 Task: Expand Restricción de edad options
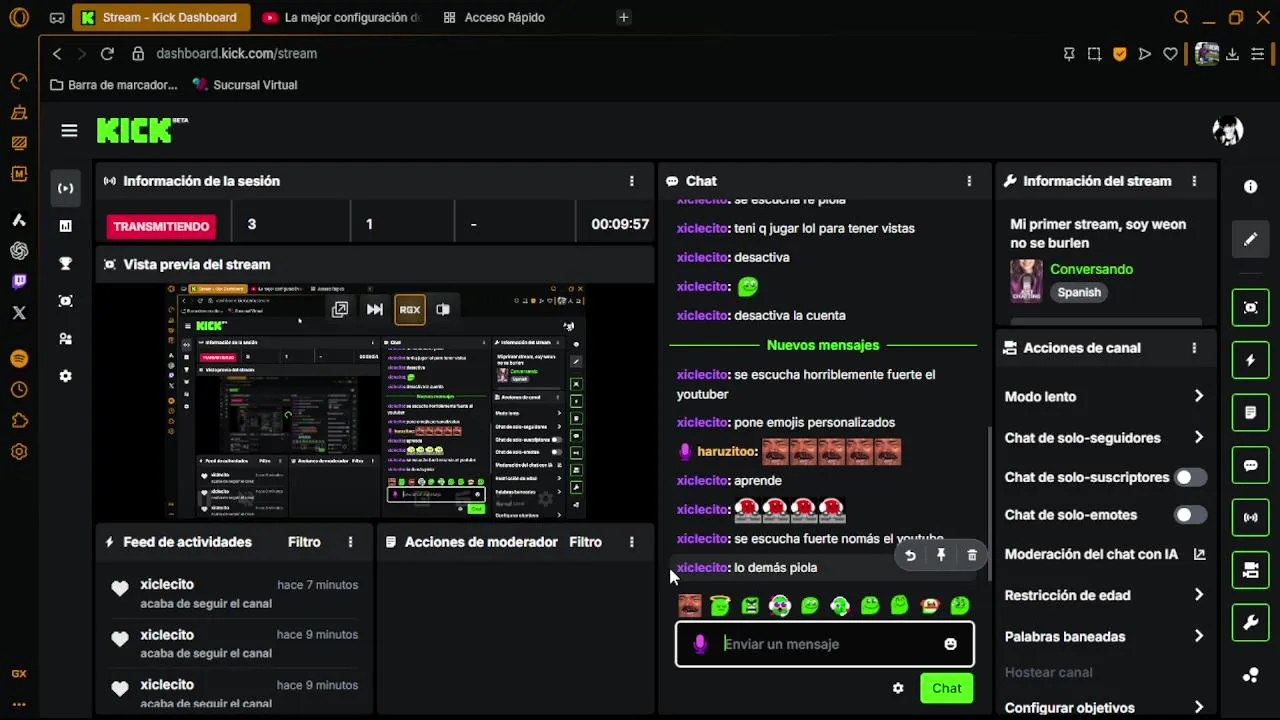1198,595
